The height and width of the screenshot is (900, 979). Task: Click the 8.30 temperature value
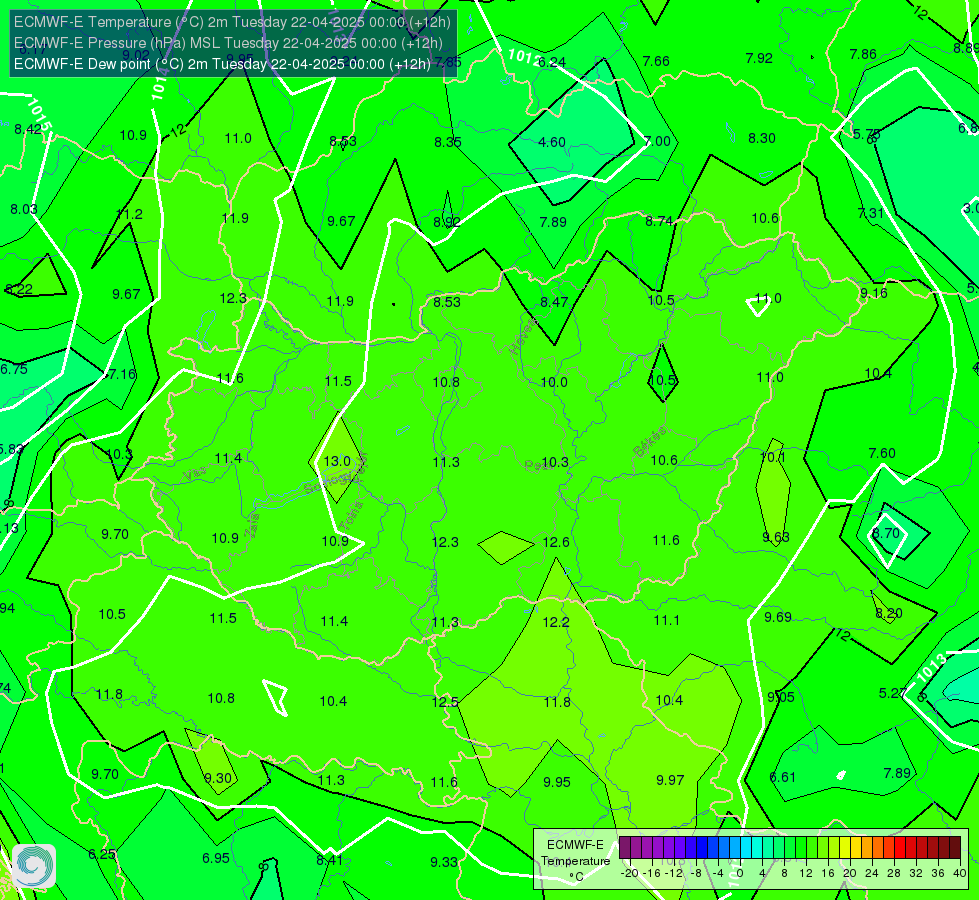(x=762, y=138)
